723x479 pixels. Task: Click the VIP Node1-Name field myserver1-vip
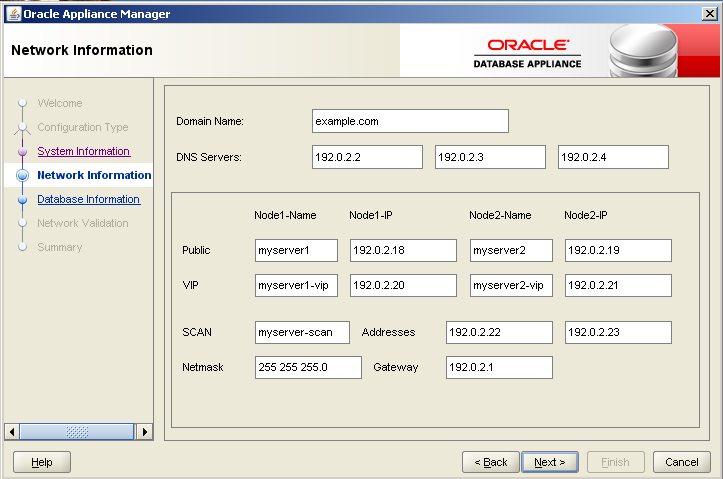[x=296, y=285]
